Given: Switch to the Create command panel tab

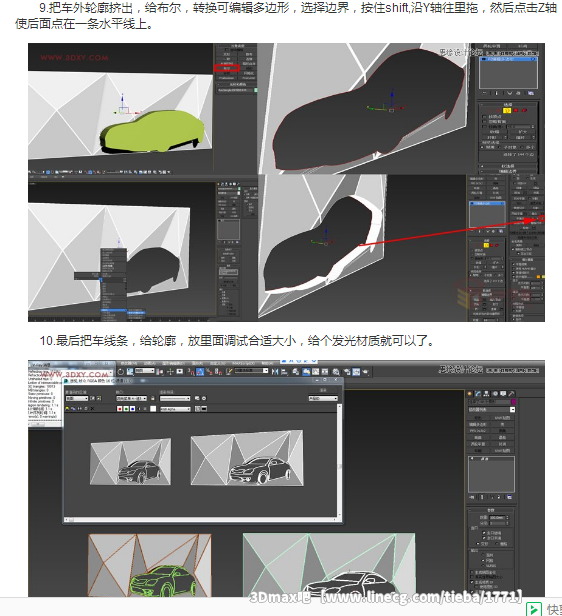Looking at the screenshot, I should 469,394.
